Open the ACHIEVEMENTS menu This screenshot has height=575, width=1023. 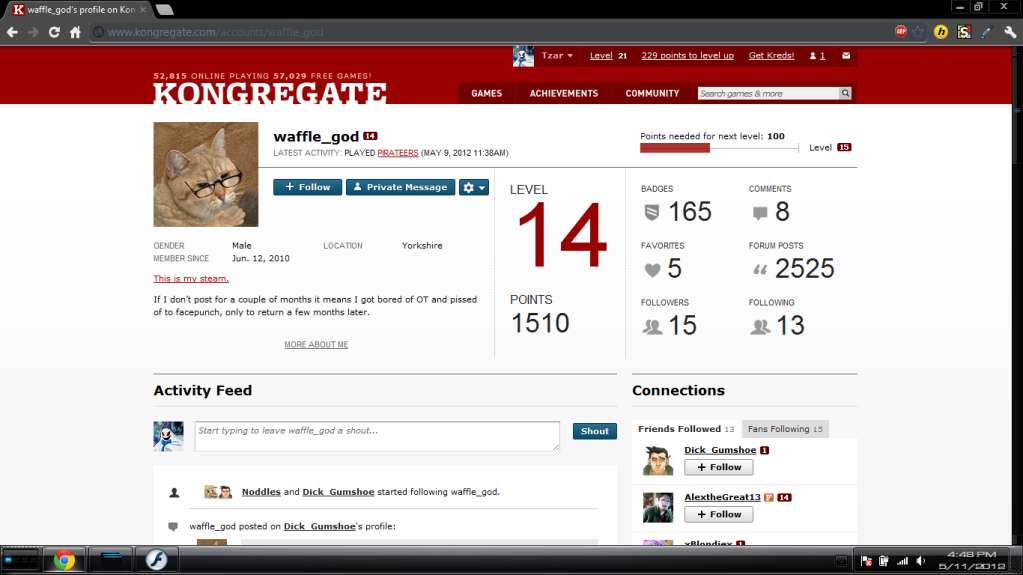[x=564, y=93]
